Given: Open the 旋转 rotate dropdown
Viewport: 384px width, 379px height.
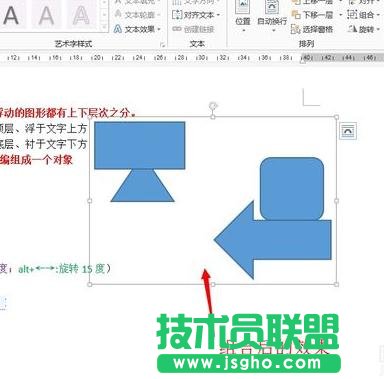Looking at the screenshot, I should (x=363, y=29).
